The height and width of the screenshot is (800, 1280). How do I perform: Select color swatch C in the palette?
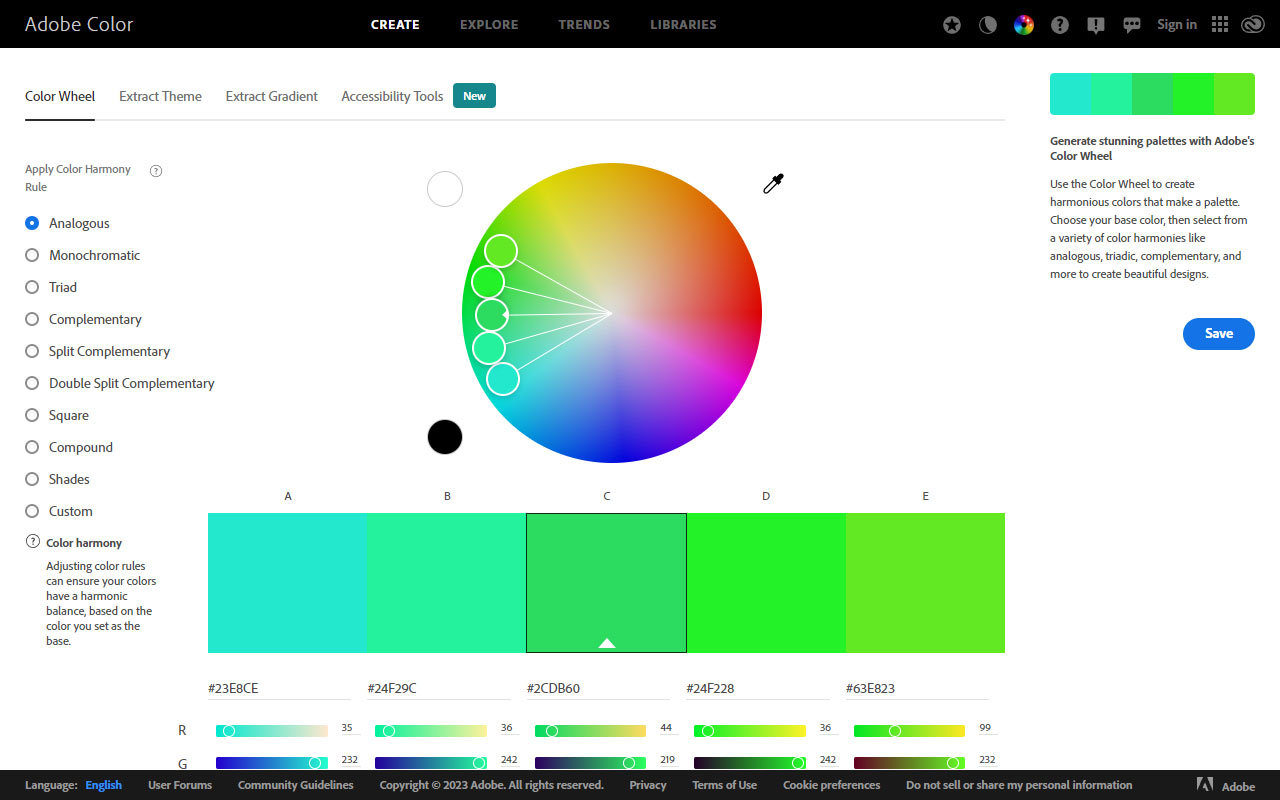pos(606,583)
